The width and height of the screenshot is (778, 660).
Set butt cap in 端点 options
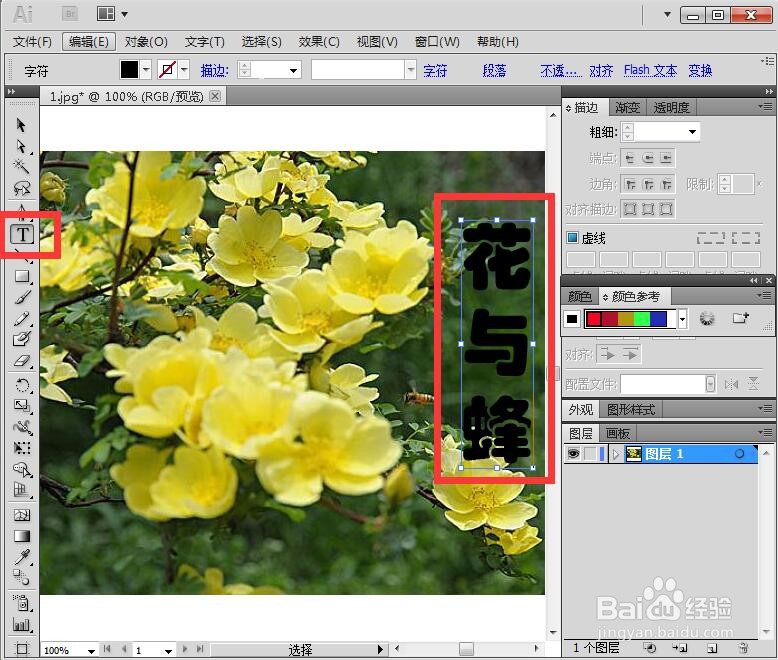point(629,158)
